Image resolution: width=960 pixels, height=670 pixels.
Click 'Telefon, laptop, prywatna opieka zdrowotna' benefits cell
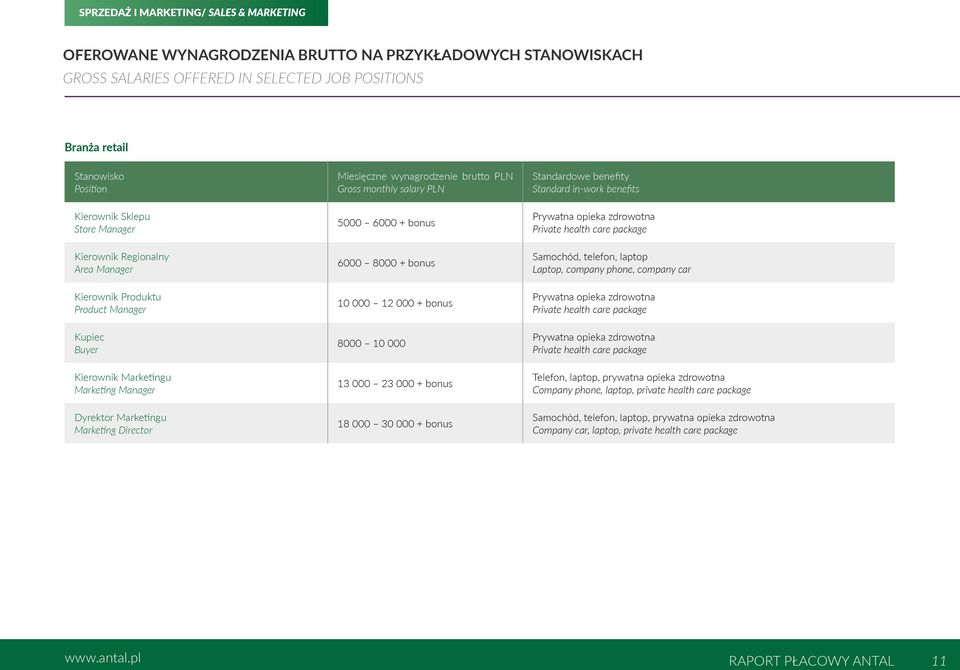pyautogui.click(x=709, y=383)
